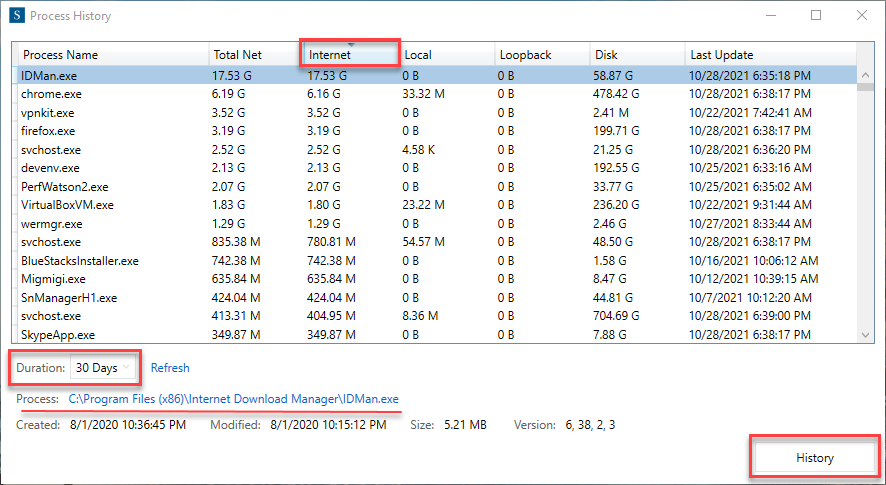Select the wermgr.exe process
This screenshot has width=886, height=485.
click(x=434, y=223)
